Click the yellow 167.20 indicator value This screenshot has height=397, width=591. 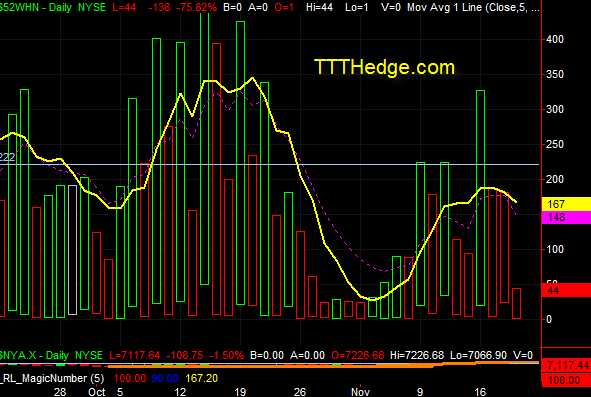point(202,378)
